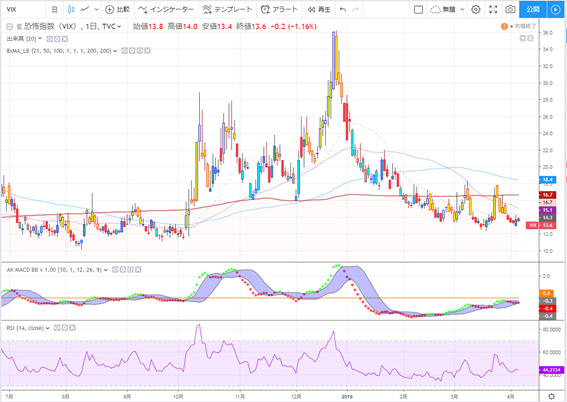Screen dimensions: 567x402
Task: Open settings for 出来高 (20) indicator
Action: coord(57,39)
